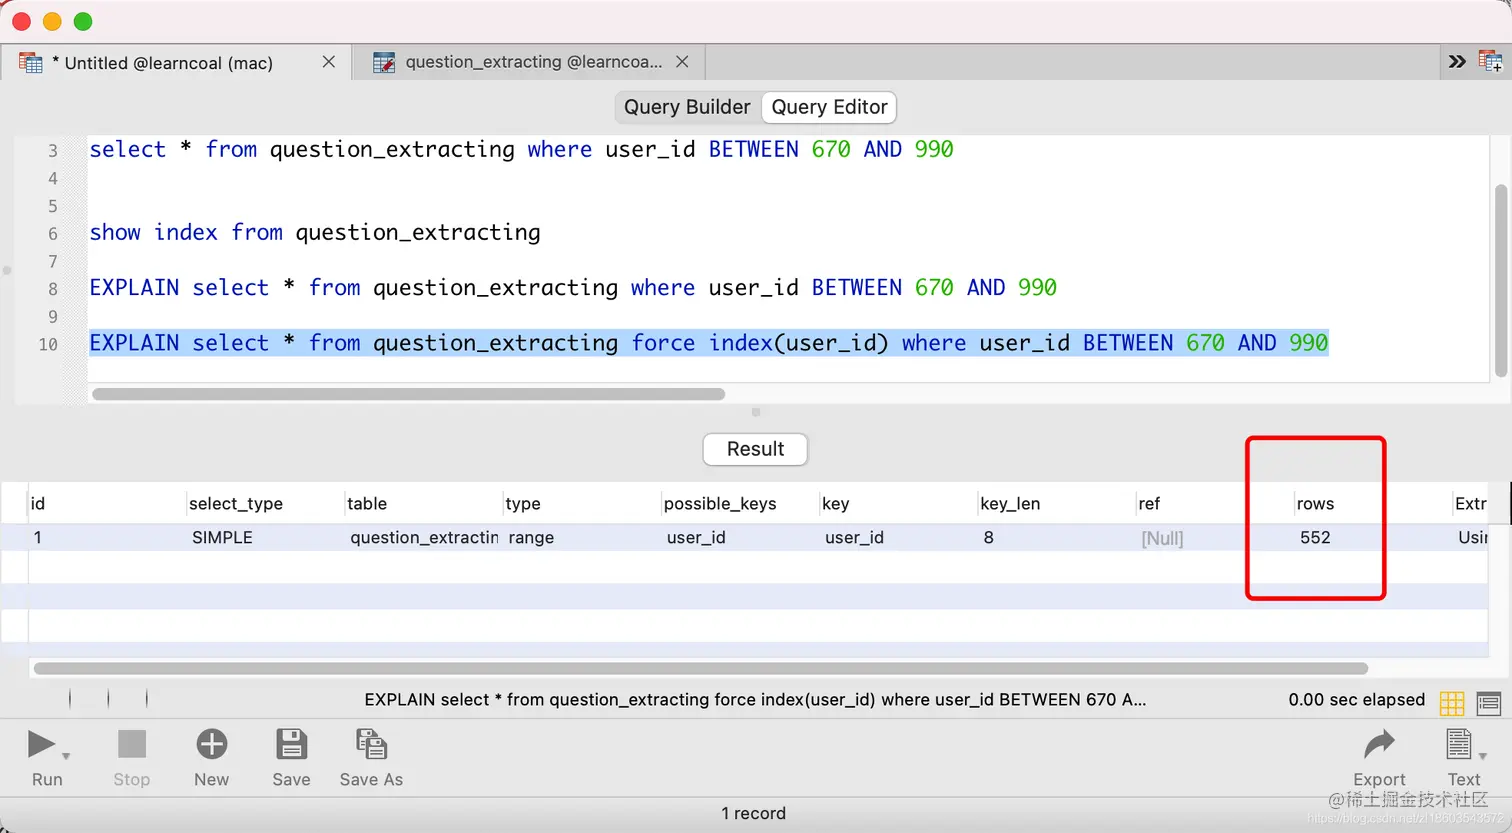Select the Untitled @learncoal (mac) tab
Viewport: 1512px width, 833px height.
[176, 62]
